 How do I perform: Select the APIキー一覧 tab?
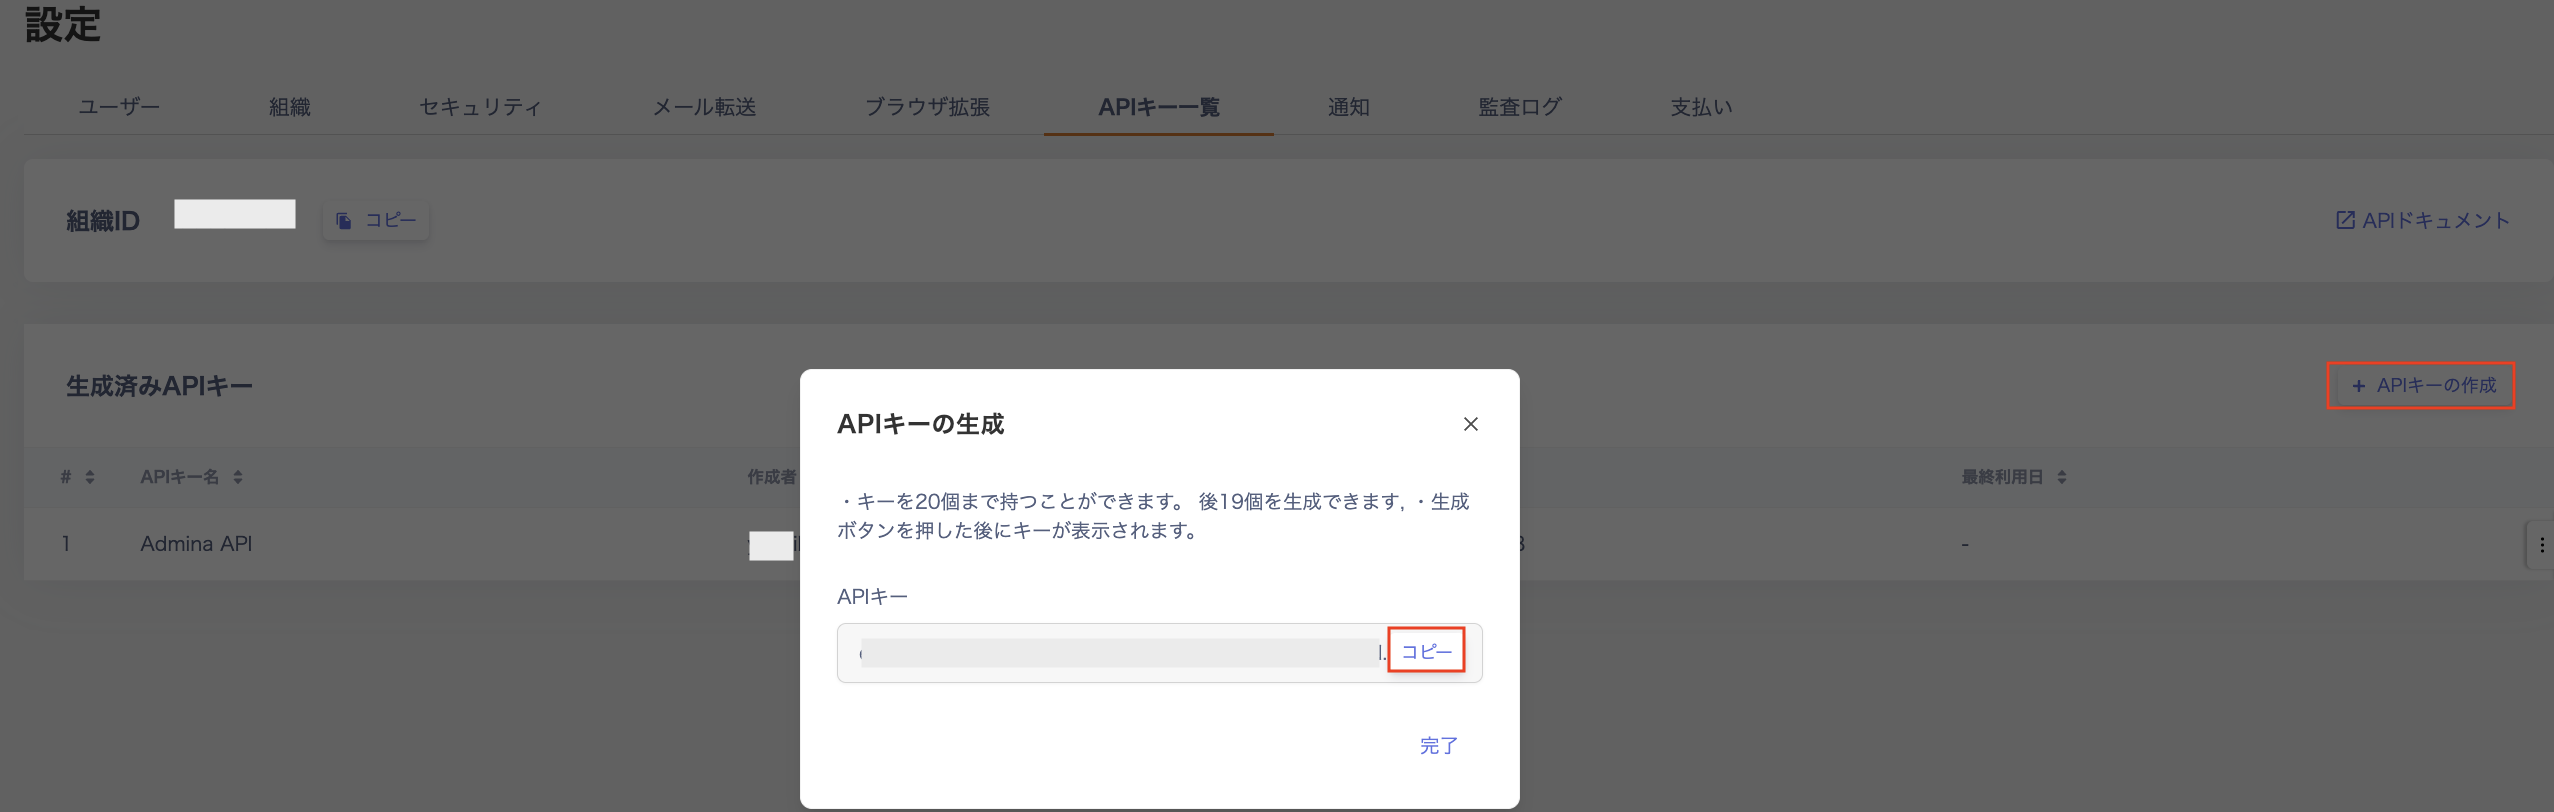(x=1159, y=107)
